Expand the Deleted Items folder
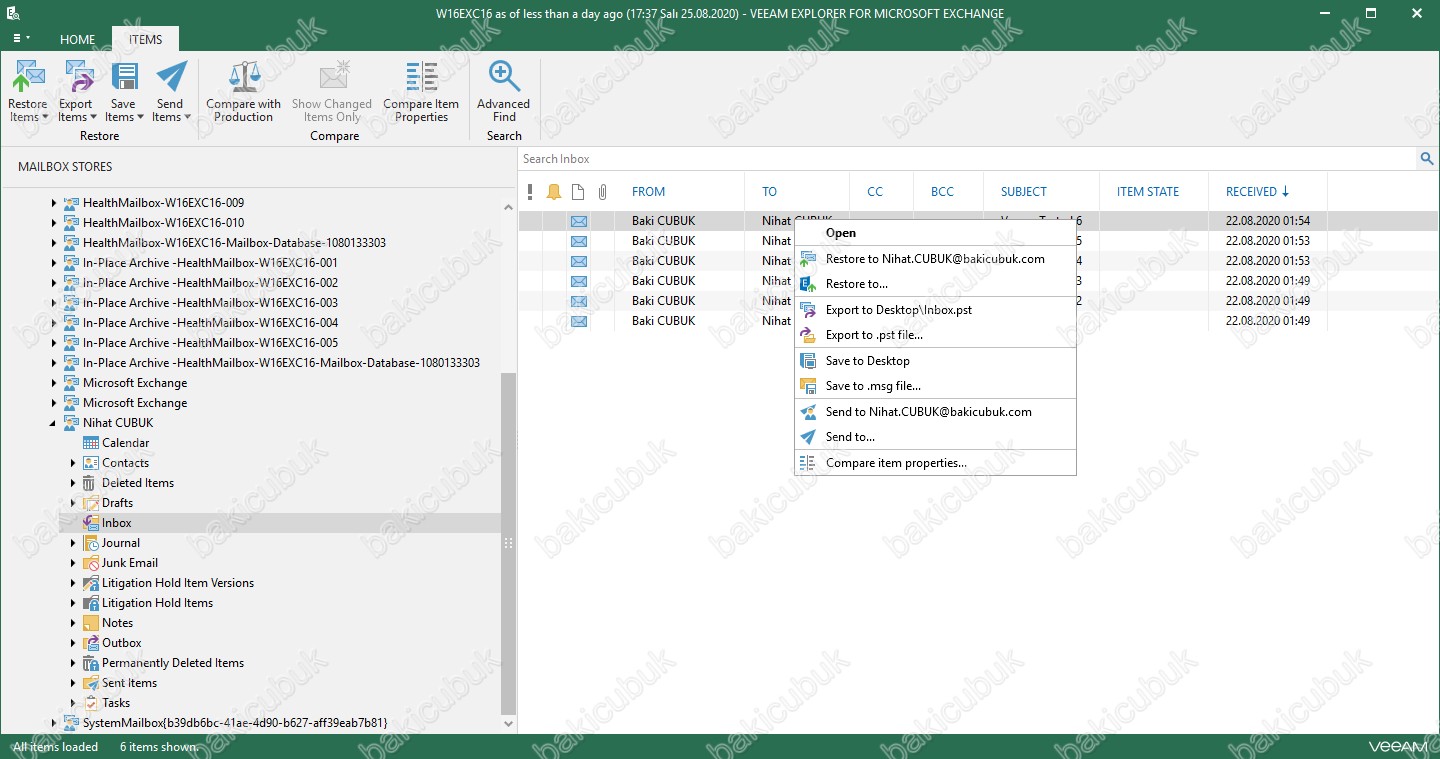The width and height of the screenshot is (1440, 759). pos(73,483)
